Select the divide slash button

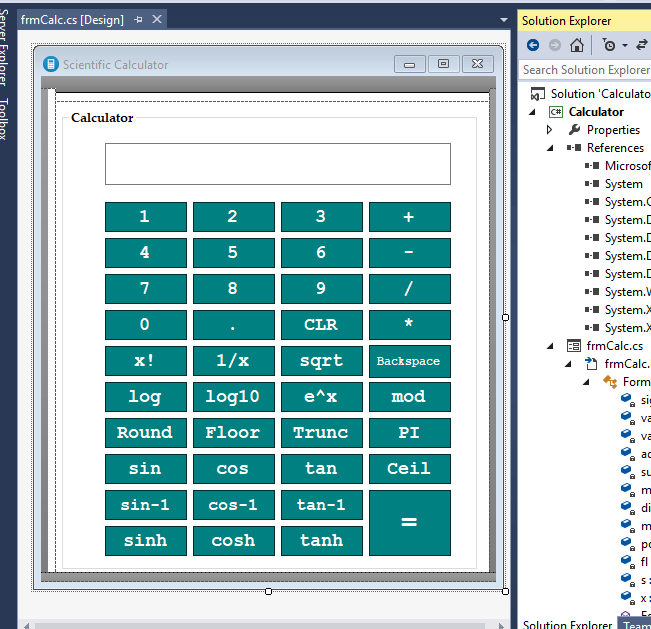tap(410, 289)
